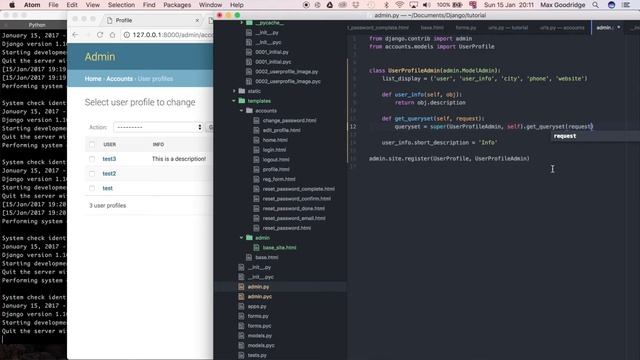Open the Google Drive menu bar icon
Screen dimensions: 640x360
pyautogui.click(x=329, y=5)
